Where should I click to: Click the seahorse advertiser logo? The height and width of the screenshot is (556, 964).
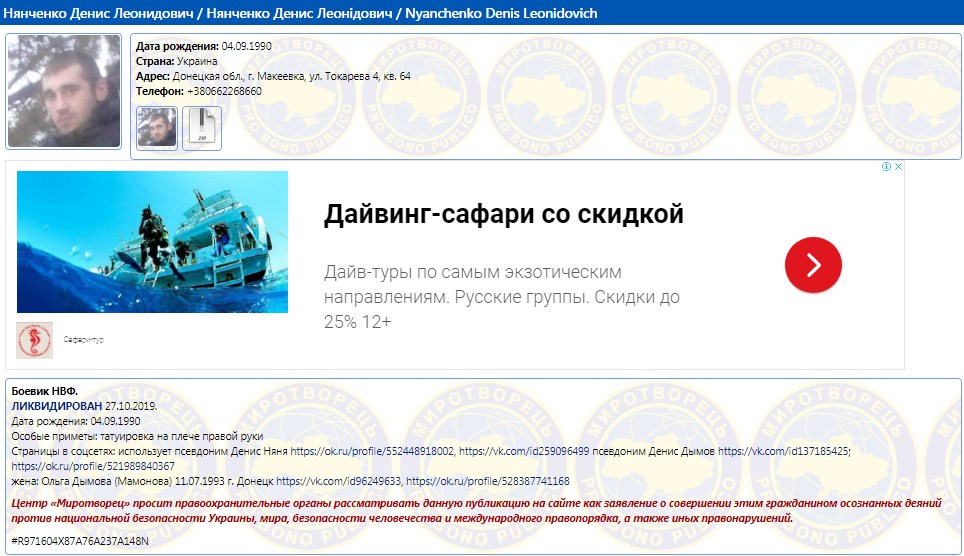[34, 340]
